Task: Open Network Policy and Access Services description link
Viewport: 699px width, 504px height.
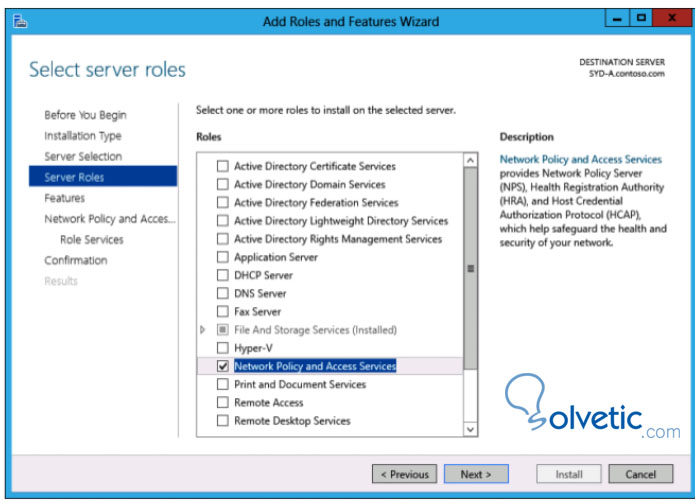Action: coord(580,159)
